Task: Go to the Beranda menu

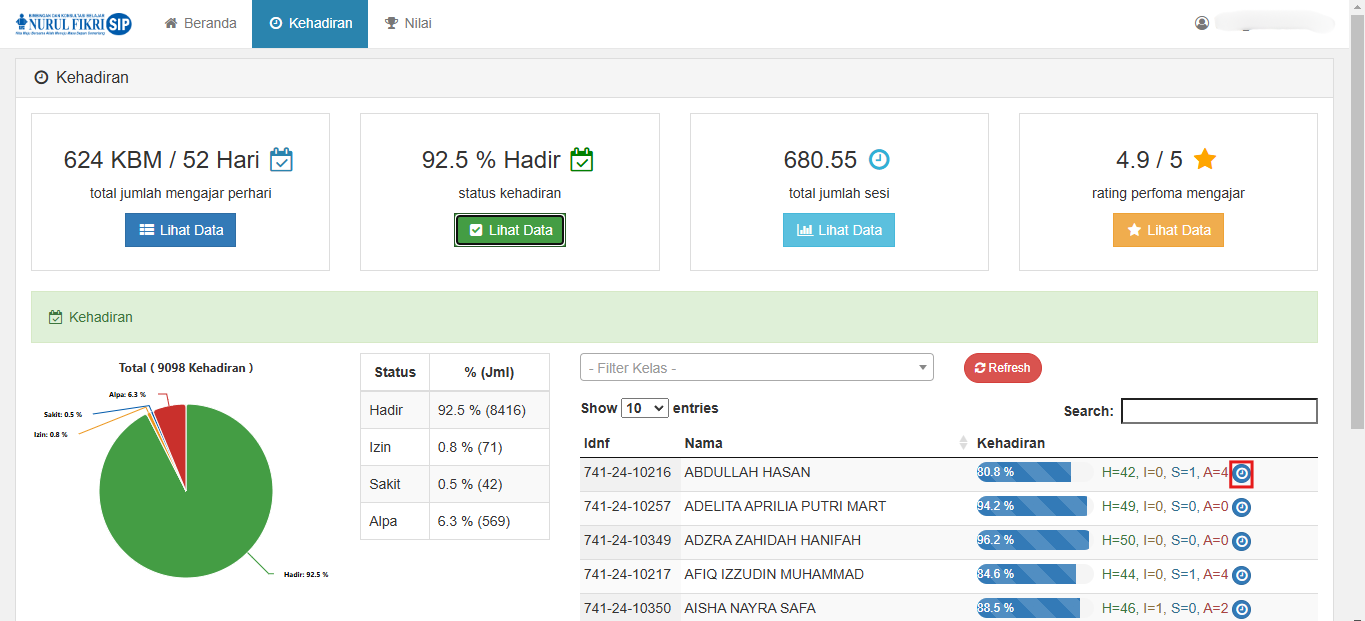Action: tap(200, 23)
